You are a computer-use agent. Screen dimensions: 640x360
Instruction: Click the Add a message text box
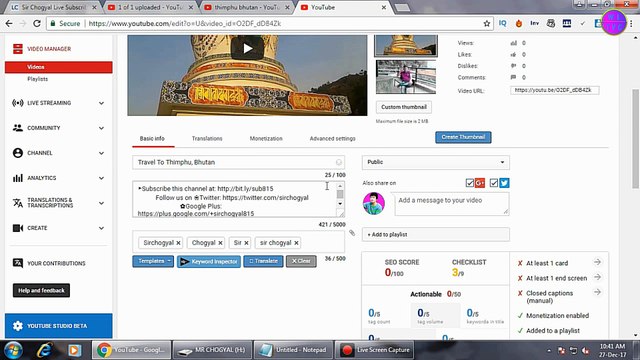(452, 203)
